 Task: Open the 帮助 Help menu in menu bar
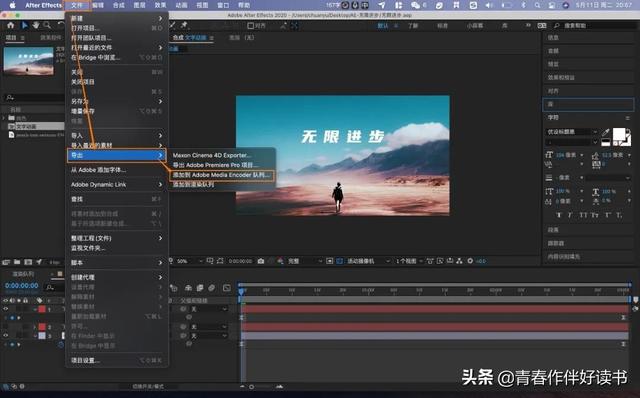244,5
